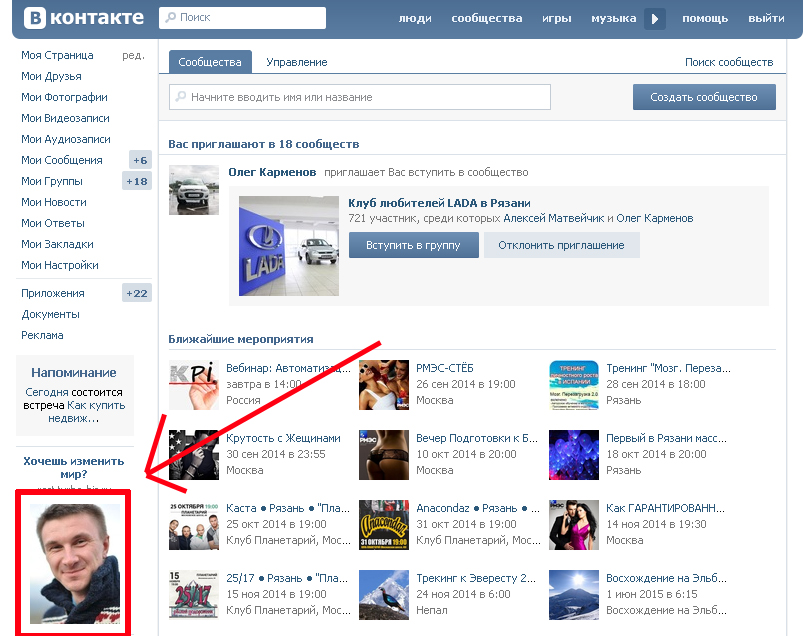
Task: Click the +18 groups counter
Action: pos(137,181)
